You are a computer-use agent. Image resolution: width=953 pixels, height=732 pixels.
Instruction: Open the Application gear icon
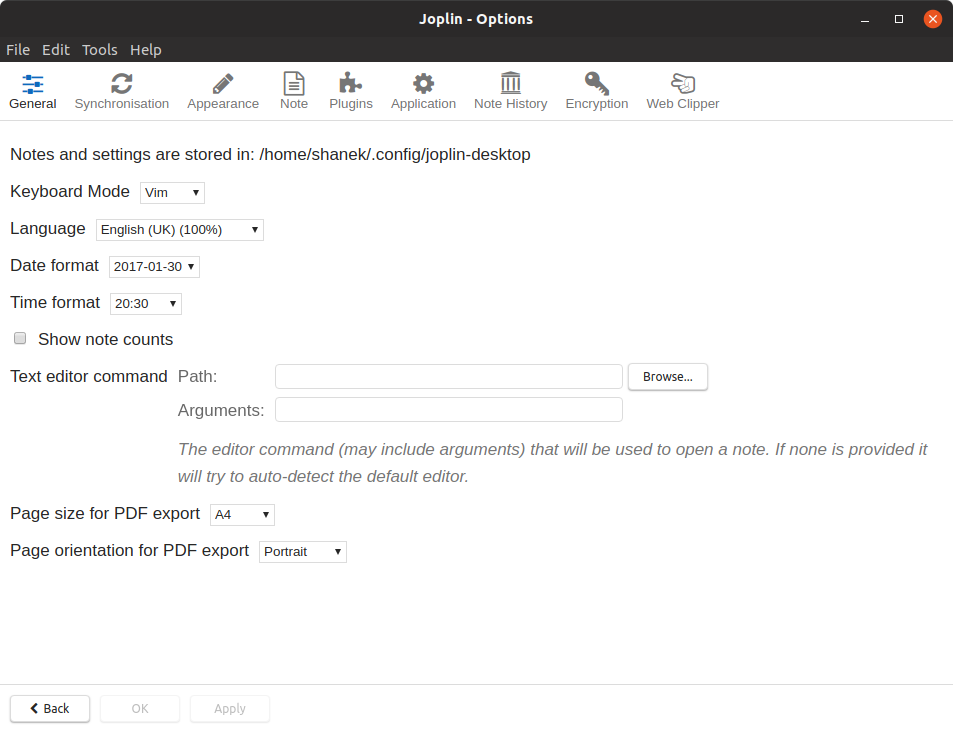[424, 83]
